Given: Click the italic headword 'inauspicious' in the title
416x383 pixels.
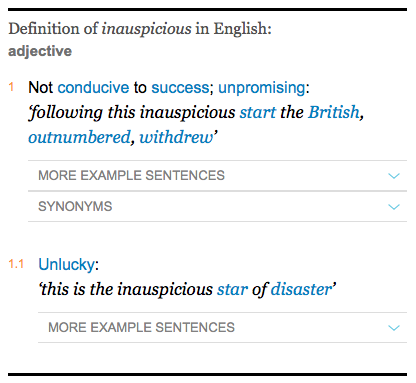Looking at the screenshot, I should coord(146,29).
